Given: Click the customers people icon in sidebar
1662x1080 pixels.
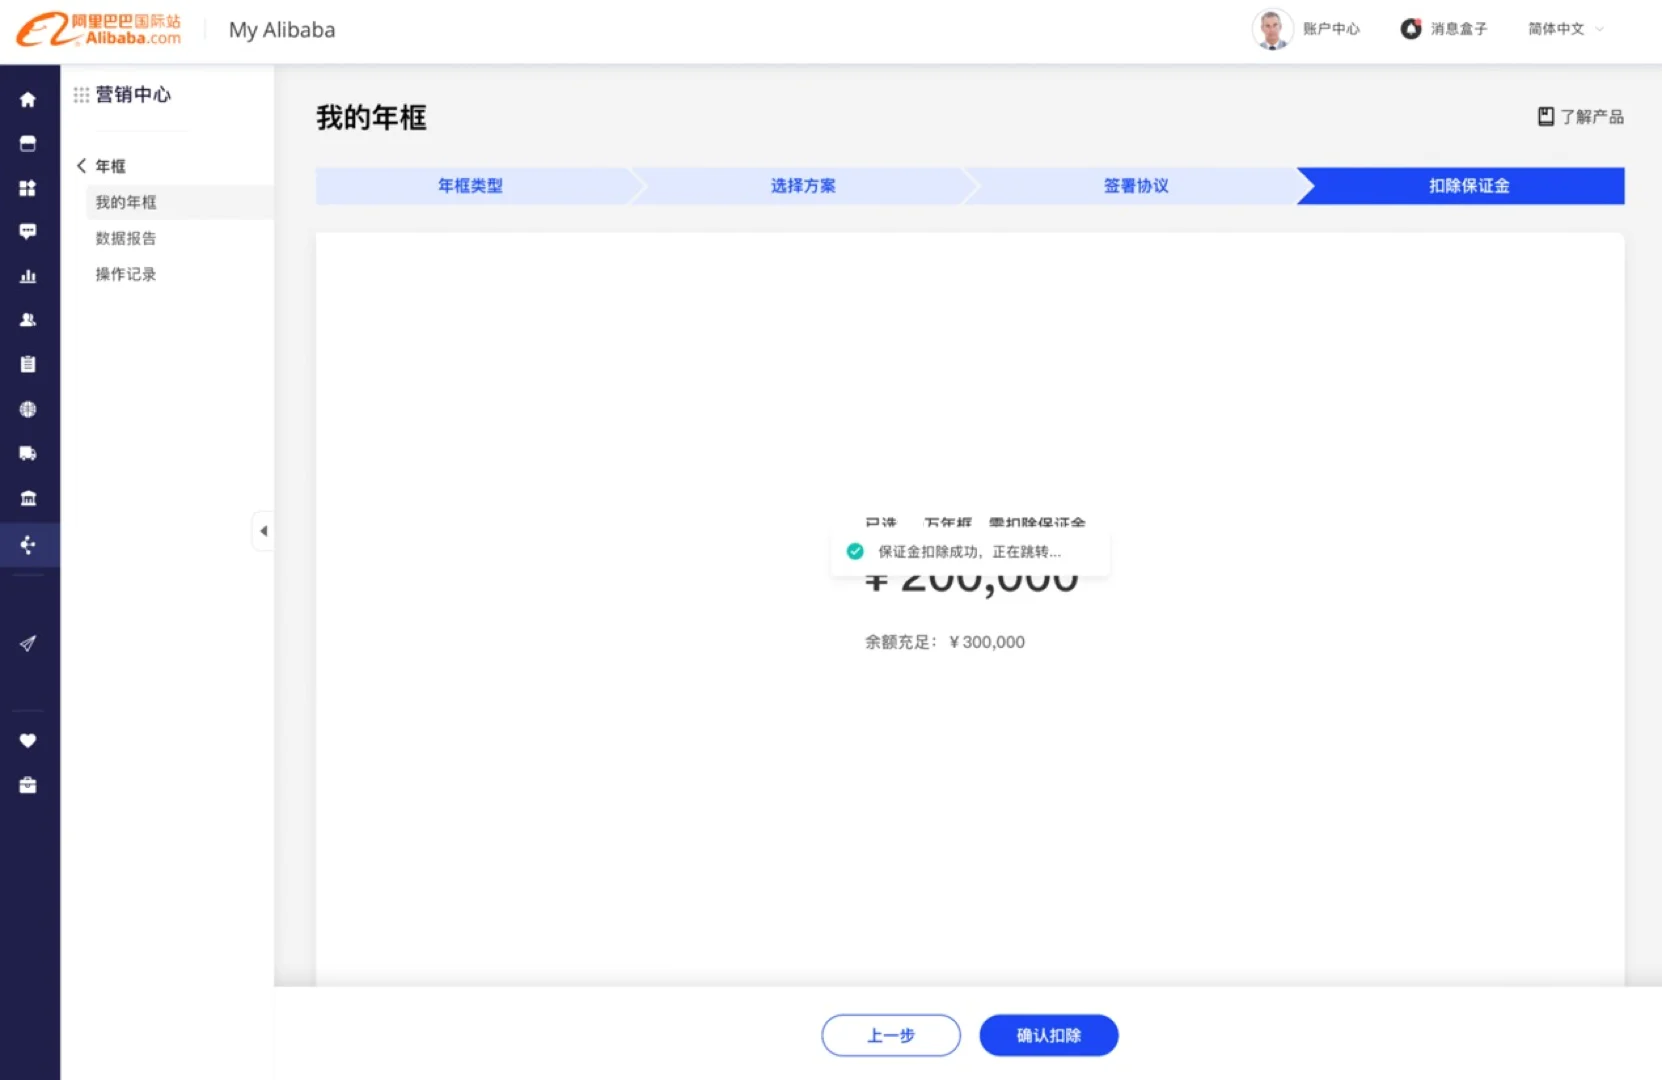Looking at the screenshot, I should tap(28, 320).
